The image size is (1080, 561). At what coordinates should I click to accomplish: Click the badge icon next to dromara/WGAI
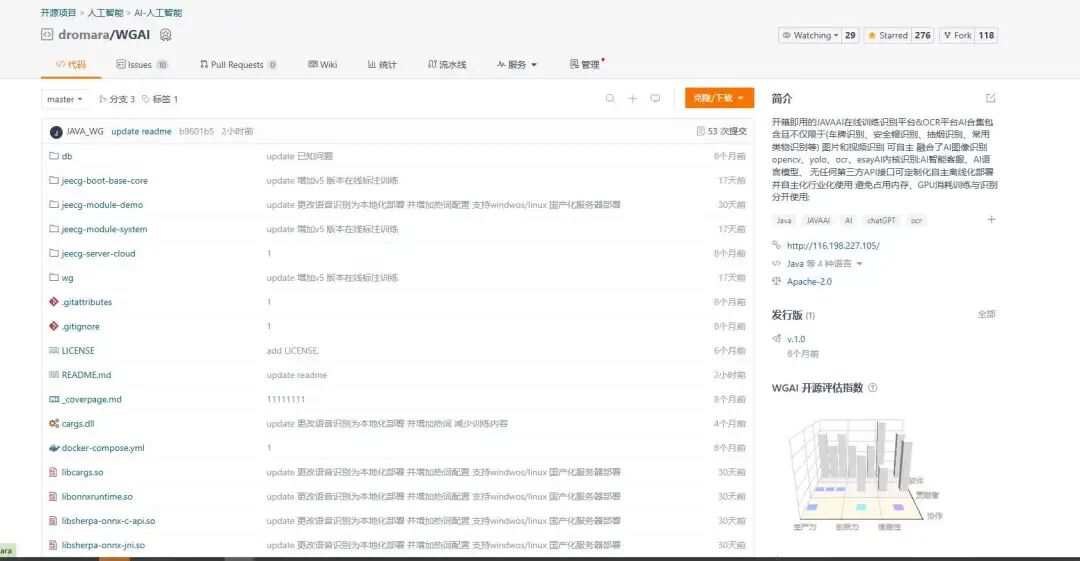coord(166,35)
